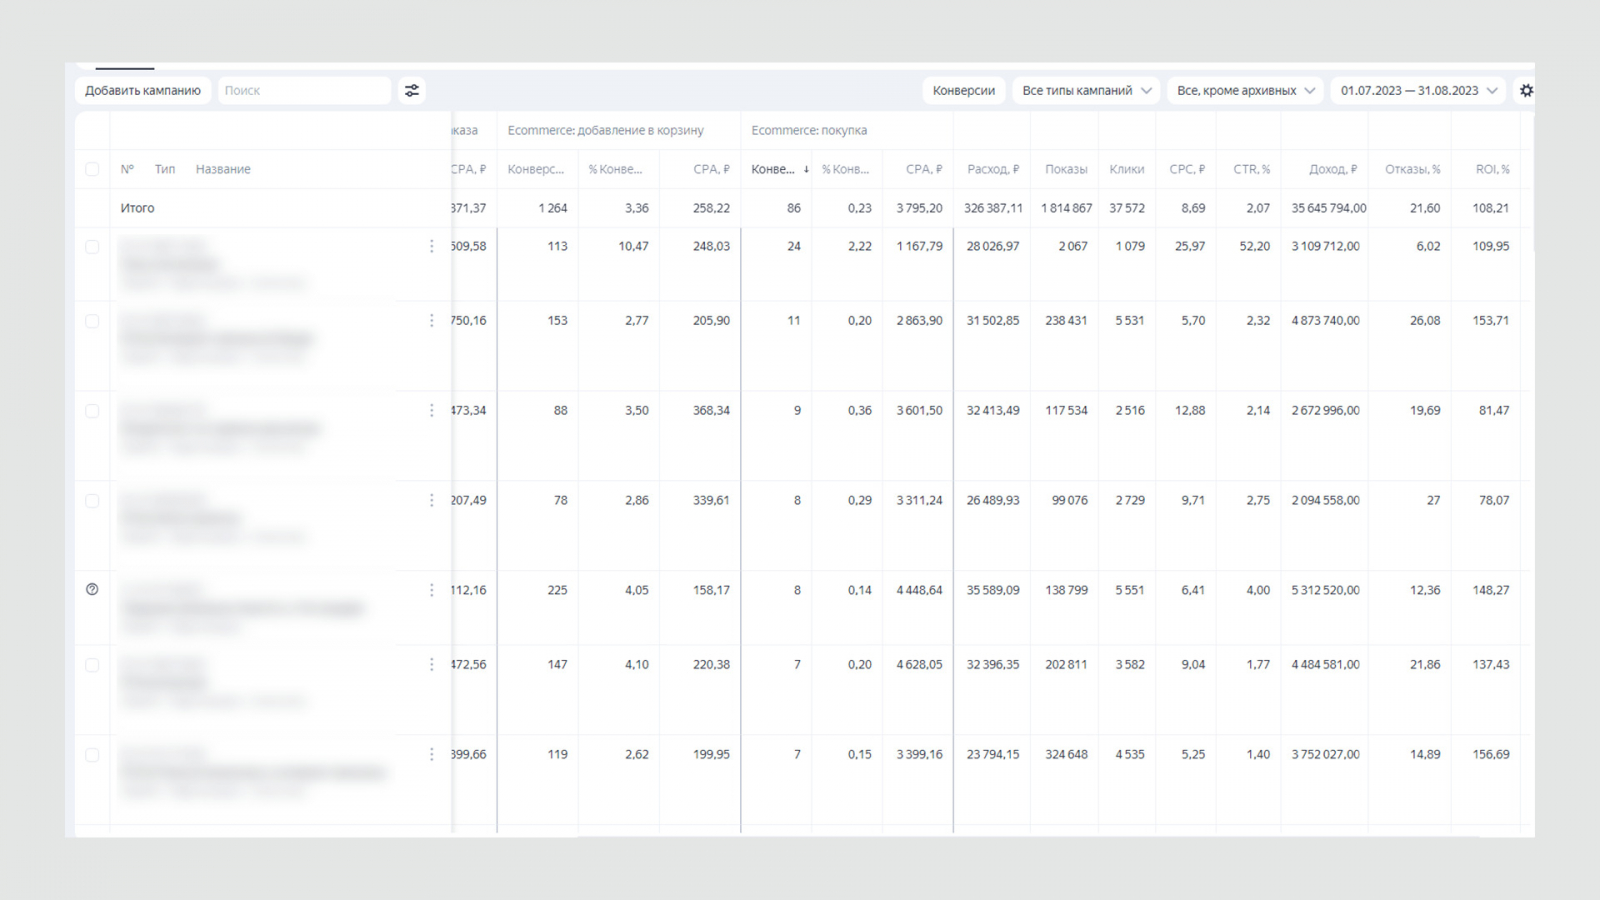The height and width of the screenshot is (900, 1600).
Task: Open three-dot menu for second campaign row
Action: coord(432,321)
